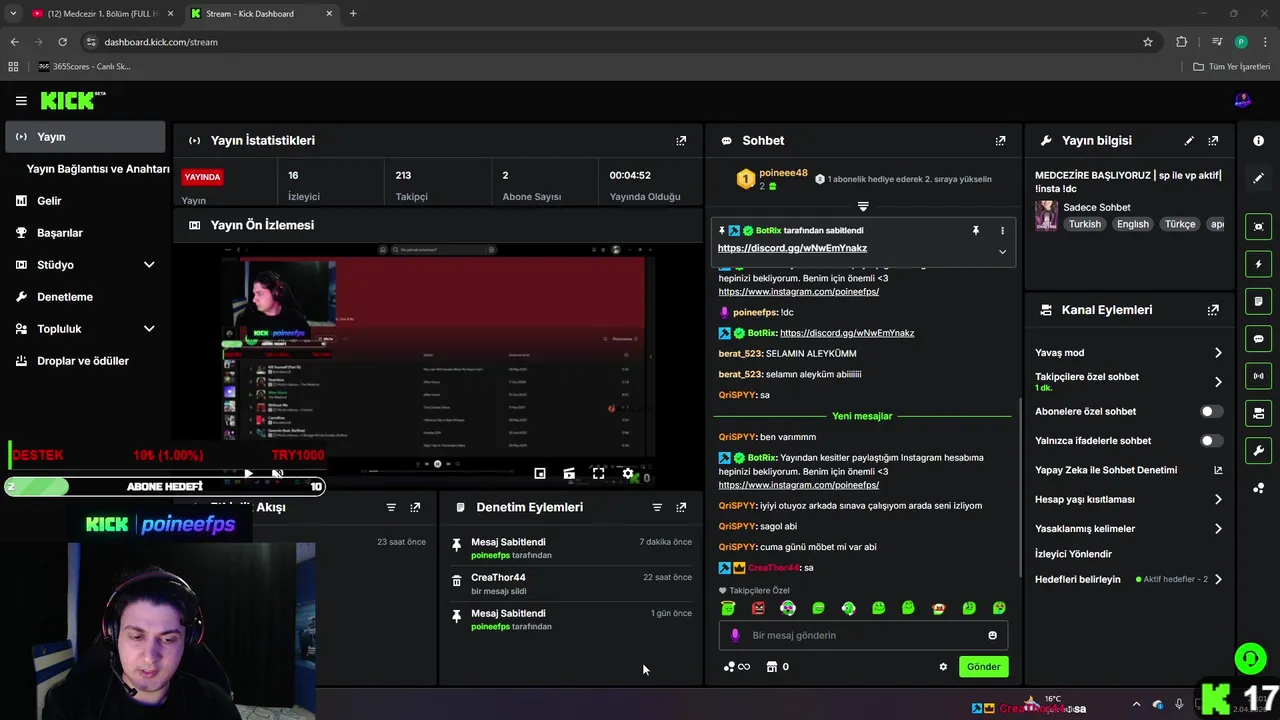Open Başarılar in the sidebar

[59, 233]
